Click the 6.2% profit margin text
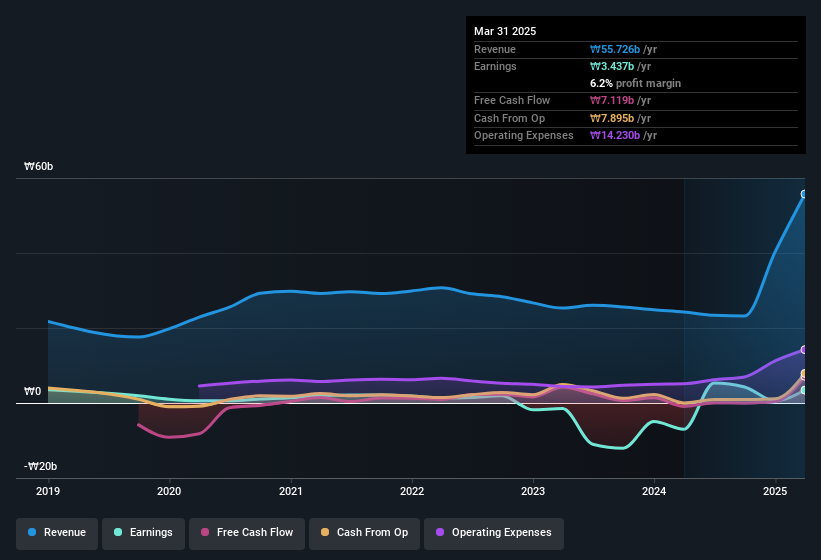Image resolution: width=821 pixels, height=560 pixels. (635, 83)
